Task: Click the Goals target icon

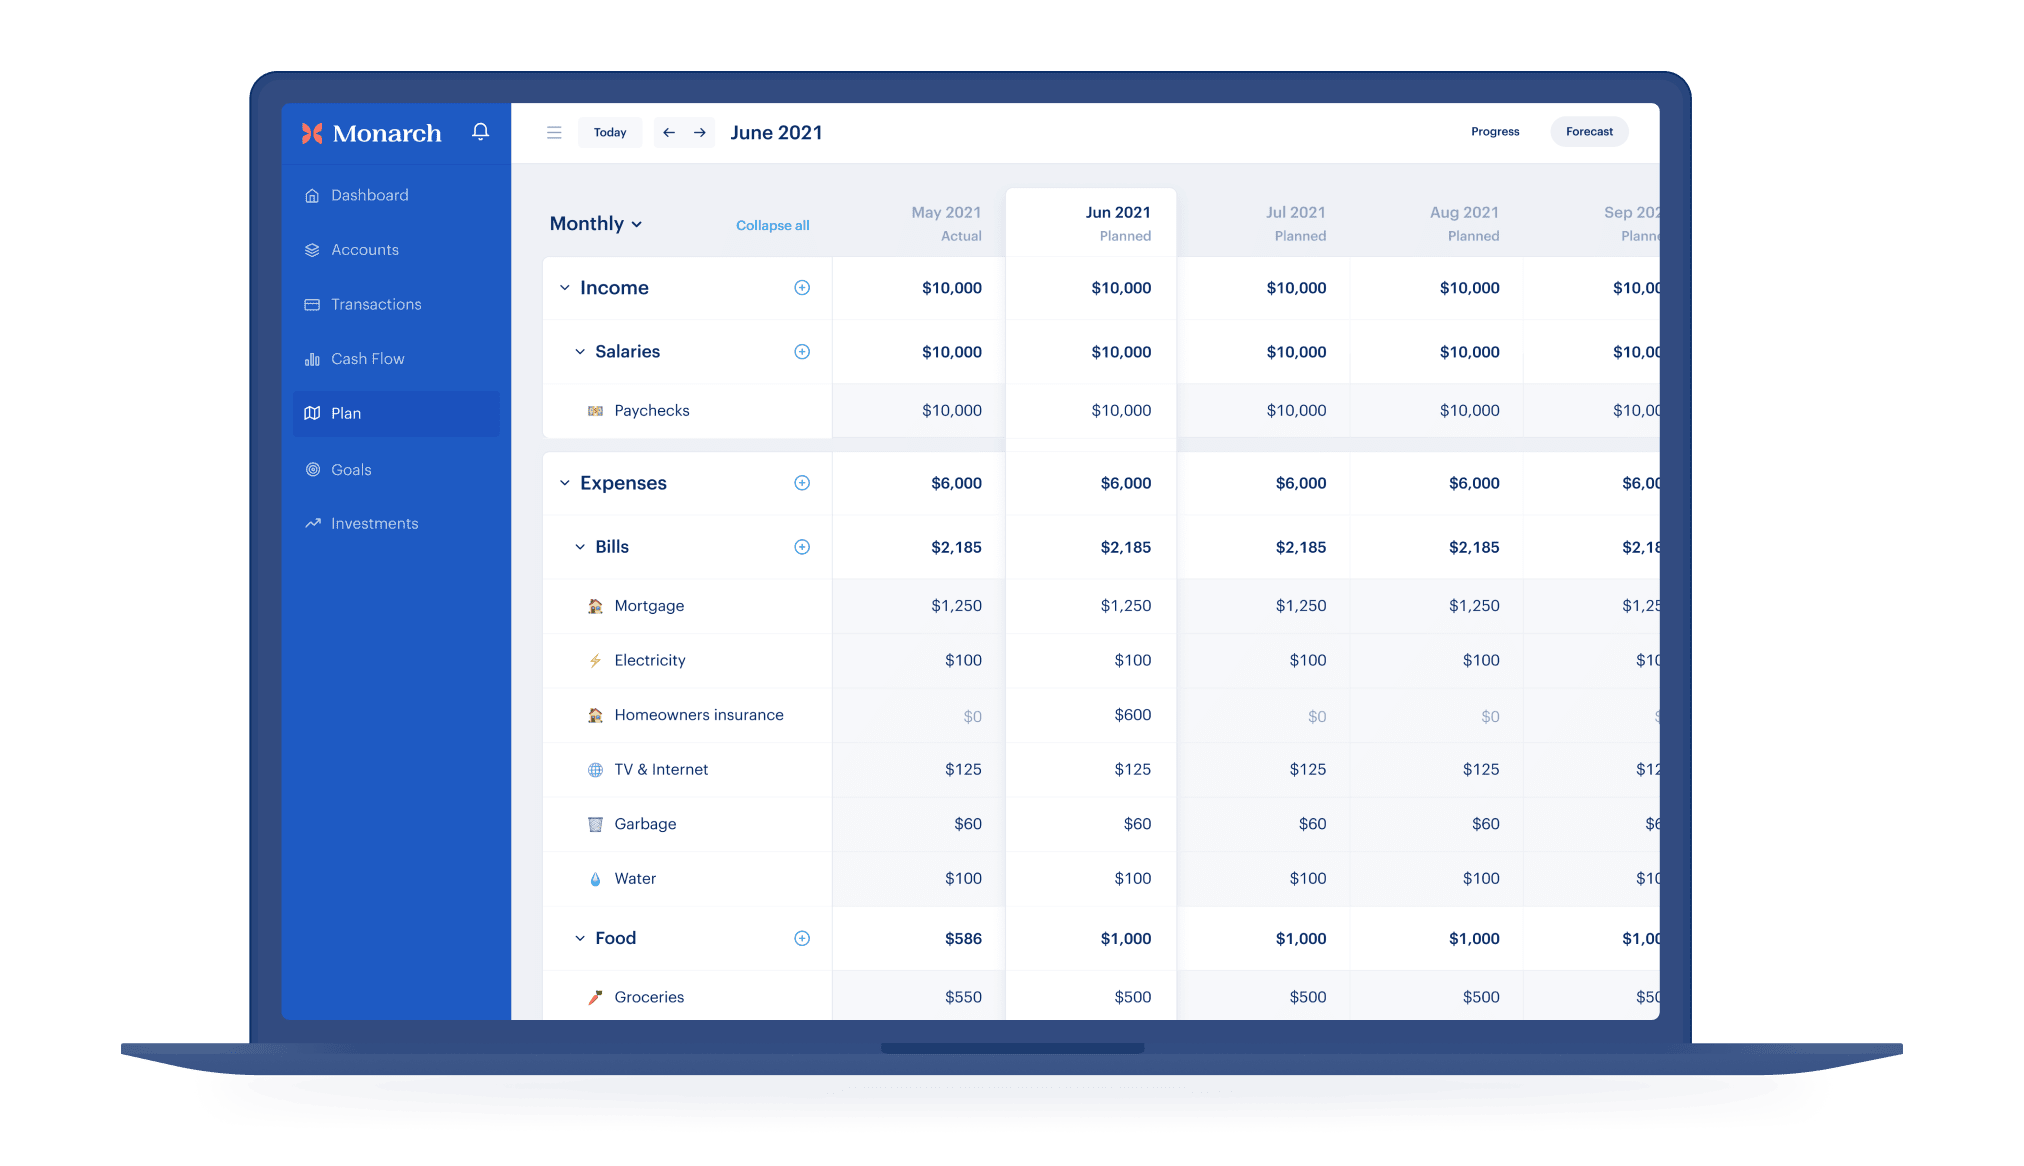Action: coord(313,469)
